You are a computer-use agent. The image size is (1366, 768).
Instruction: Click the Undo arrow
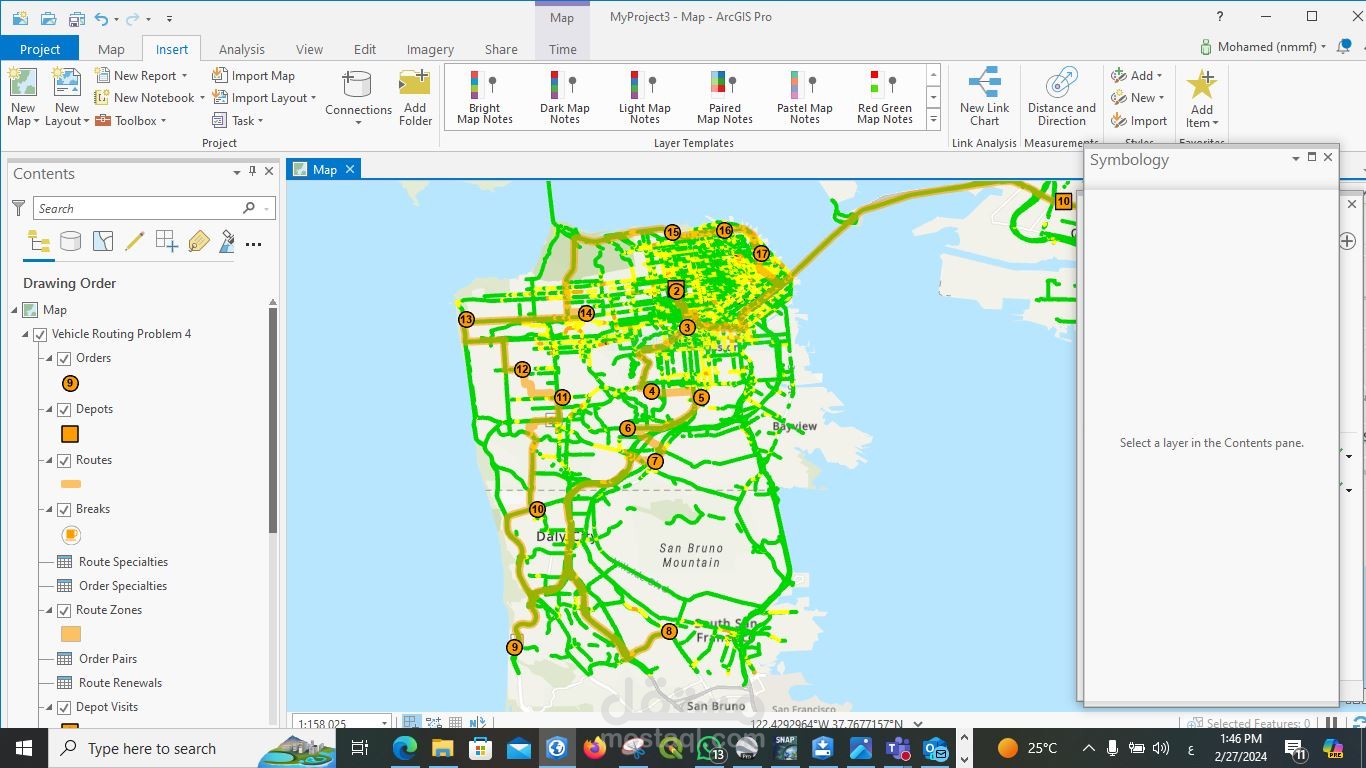click(102, 18)
